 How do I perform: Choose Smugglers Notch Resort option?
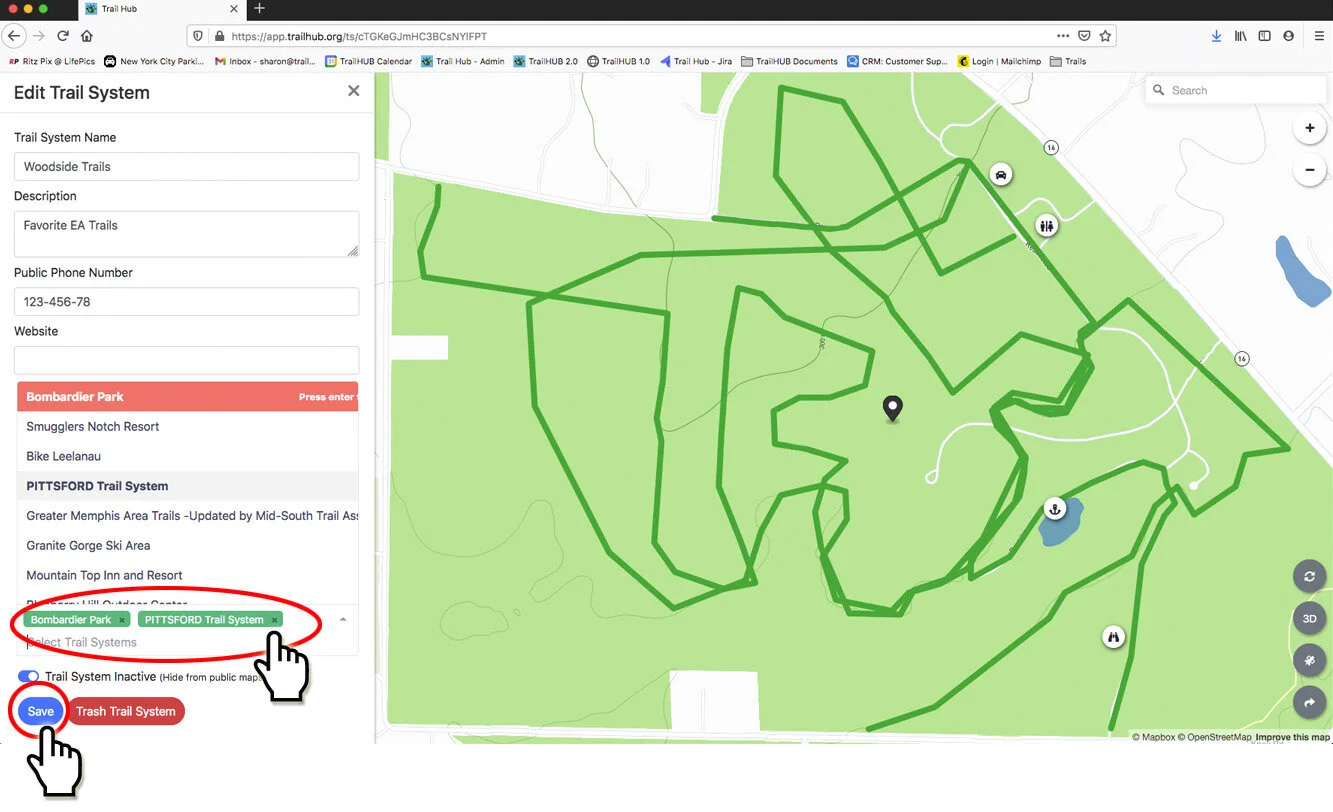click(x=187, y=427)
